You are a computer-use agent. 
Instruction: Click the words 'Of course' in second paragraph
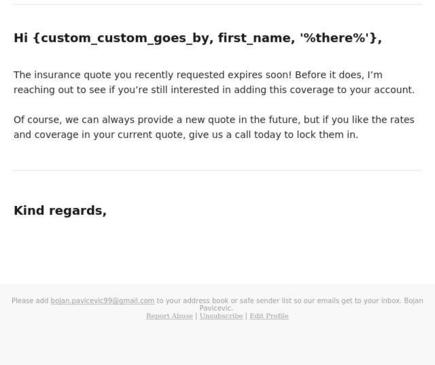tap(37, 120)
